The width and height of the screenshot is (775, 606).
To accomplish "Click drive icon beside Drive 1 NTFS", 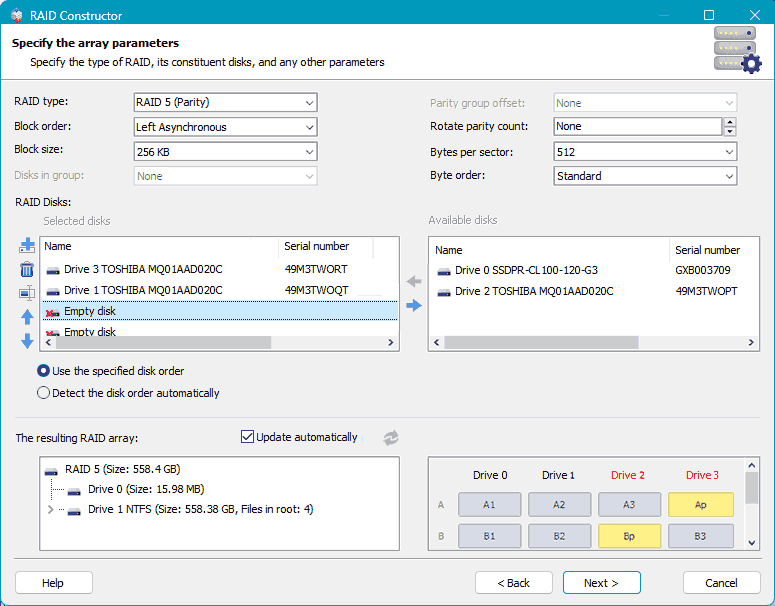I will pyautogui.click(x=74, y=510).
